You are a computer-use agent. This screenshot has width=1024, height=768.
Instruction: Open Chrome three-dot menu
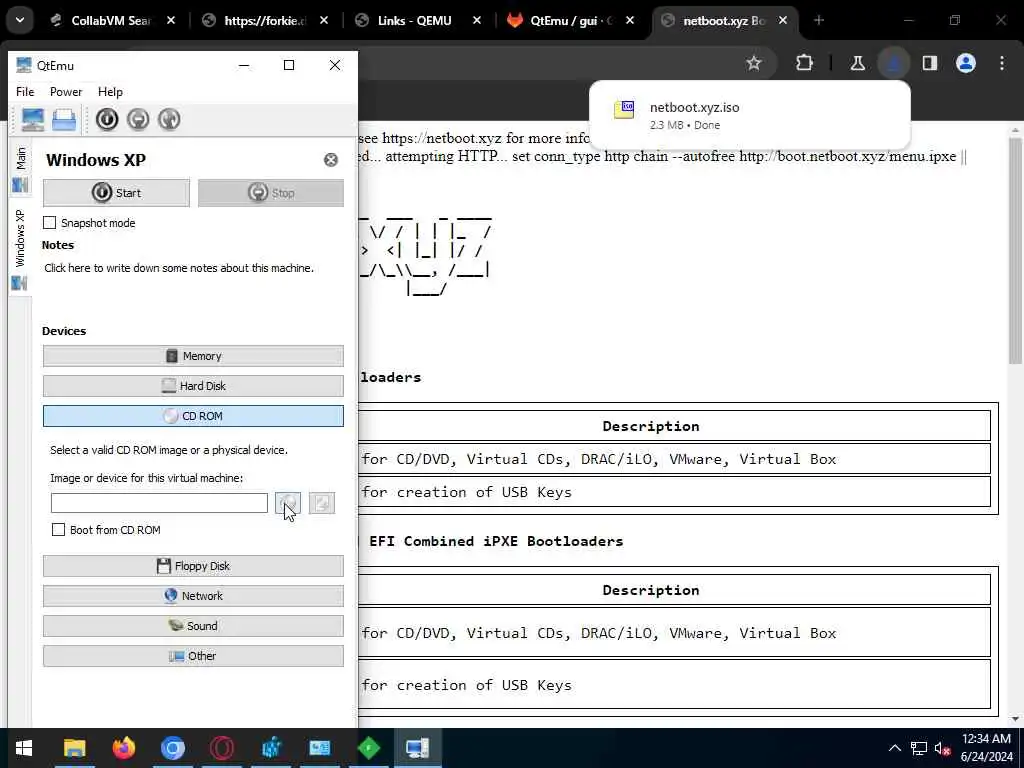click(1002, 63)
